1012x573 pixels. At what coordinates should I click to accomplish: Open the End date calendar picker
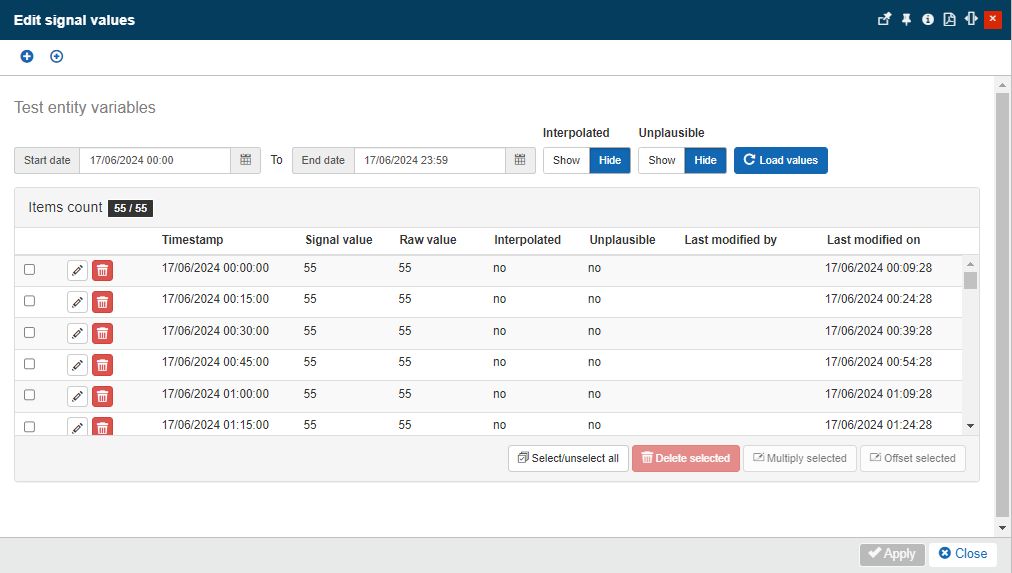520,160
